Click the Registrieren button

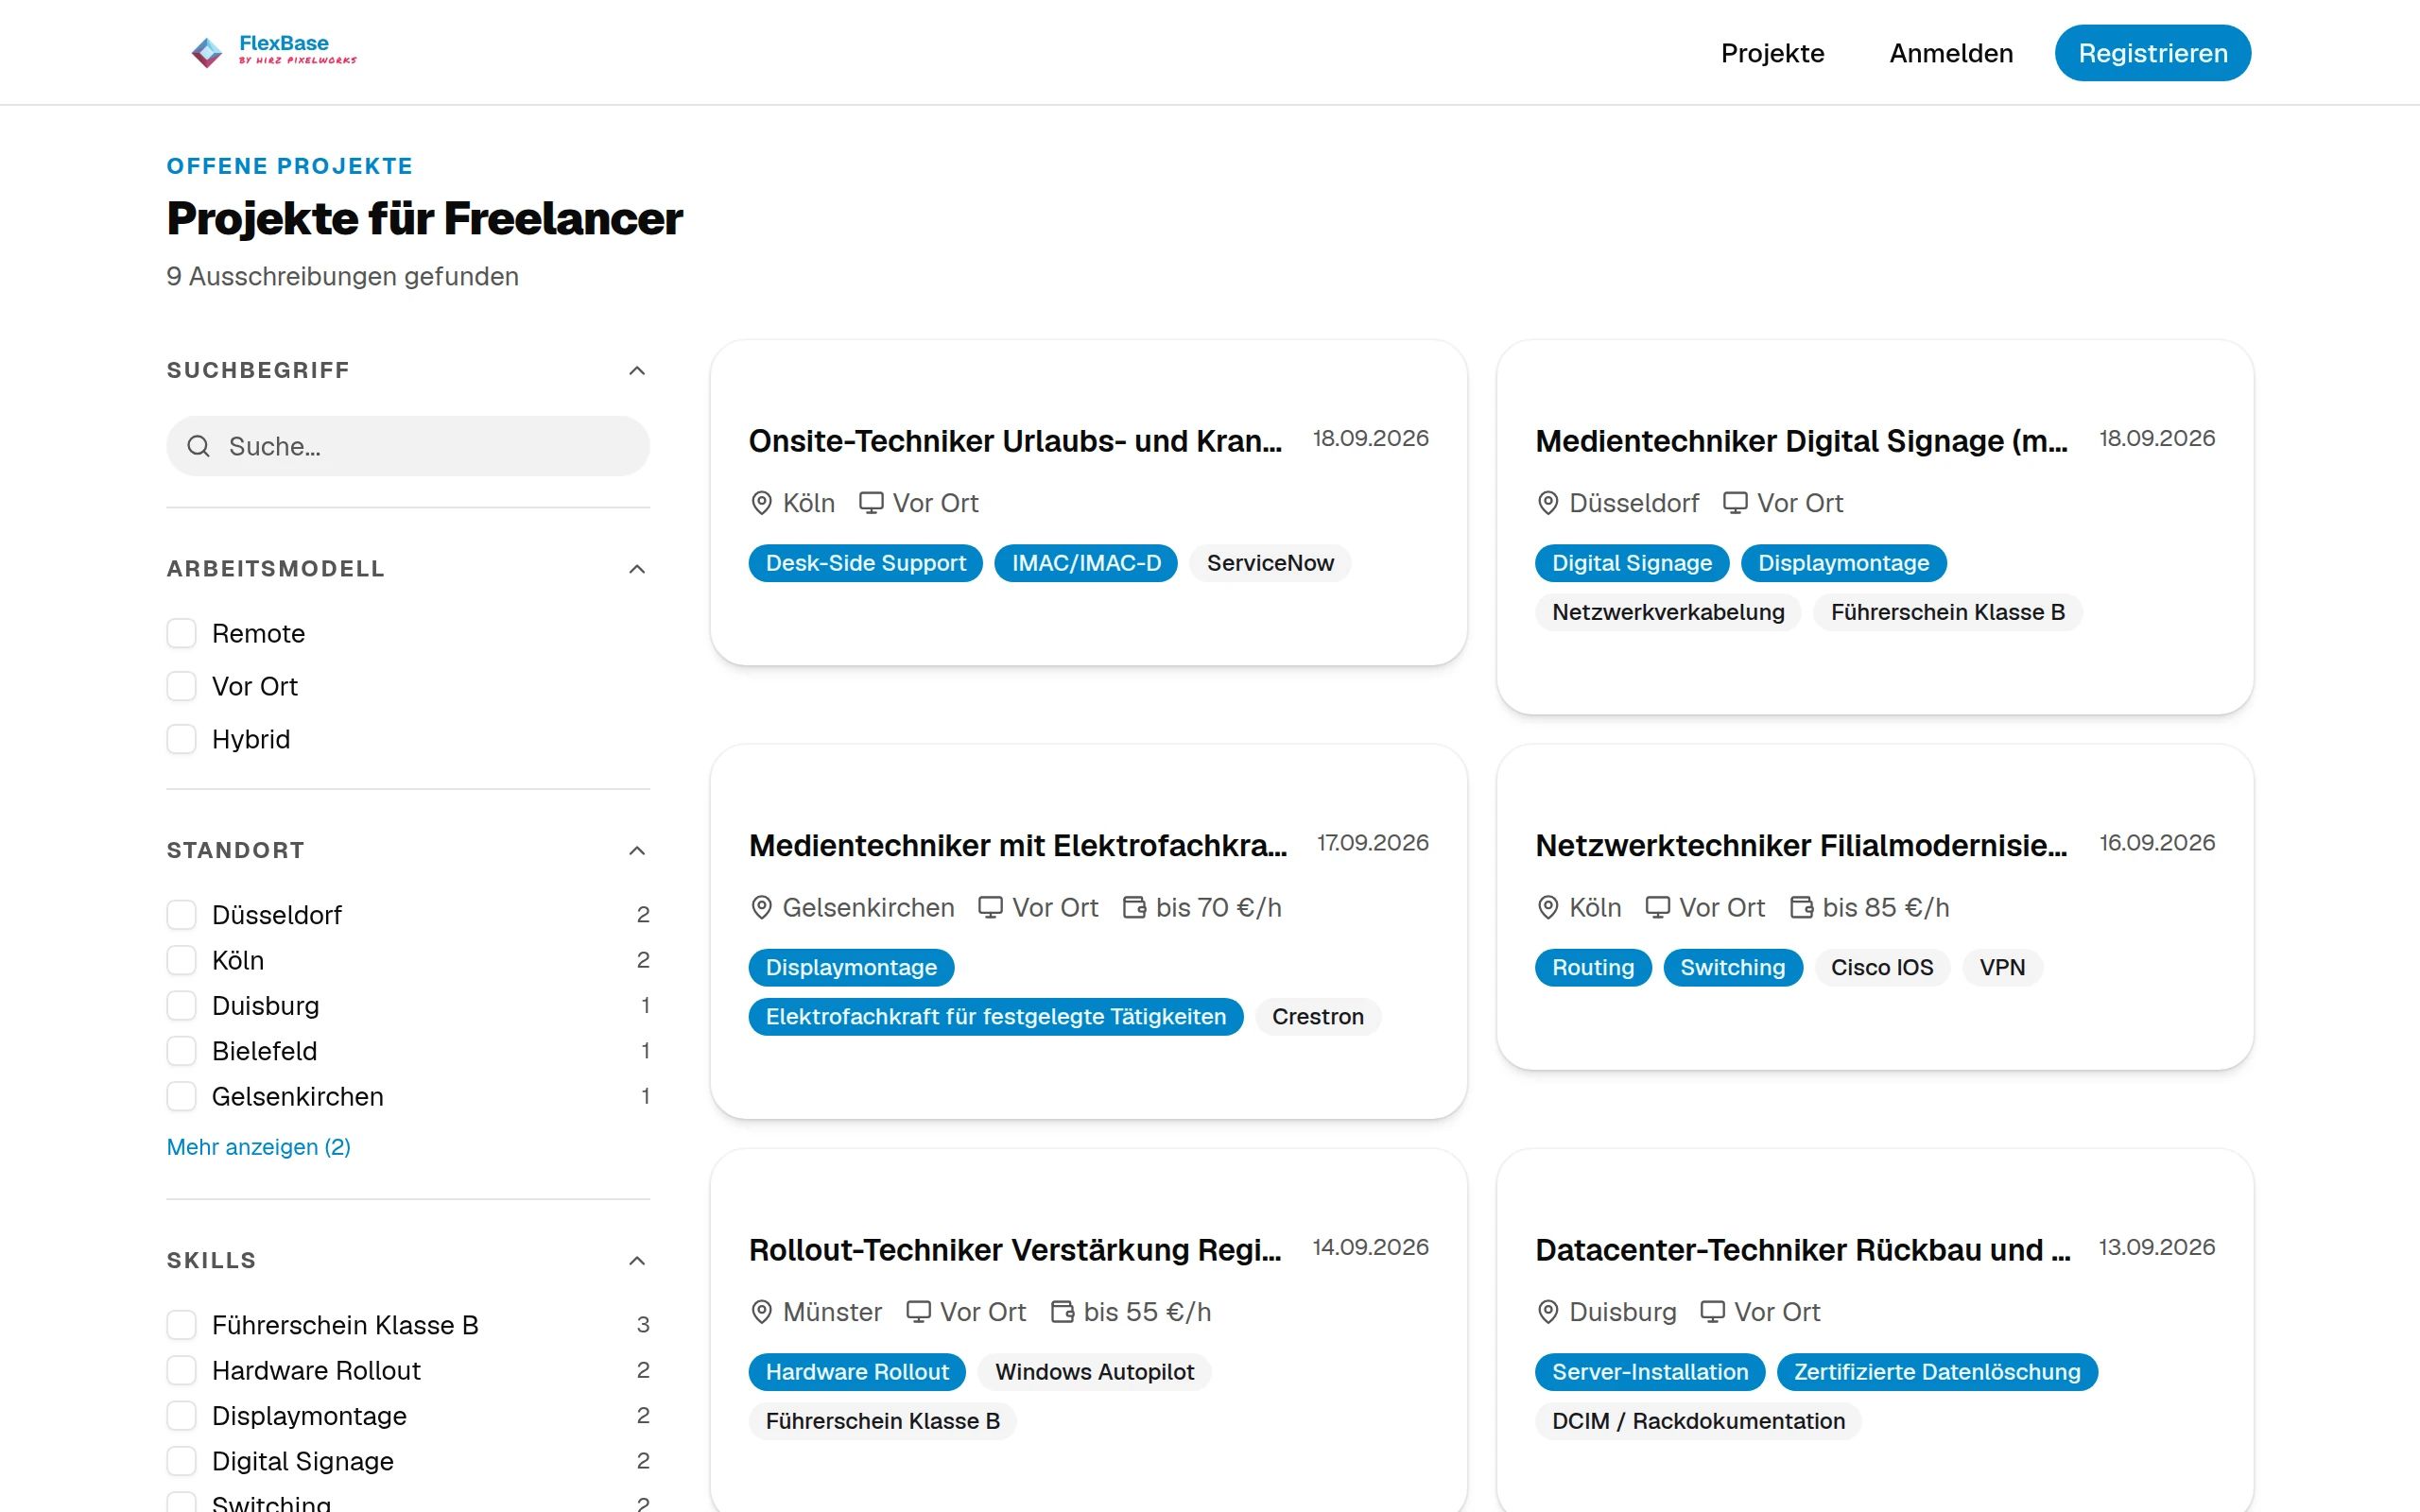(x=2152, y=53)
